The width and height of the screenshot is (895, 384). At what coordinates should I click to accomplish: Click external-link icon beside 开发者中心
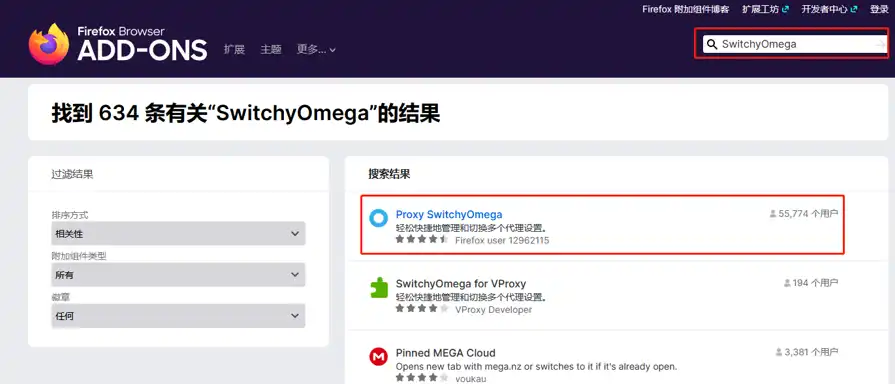[x=854, y=9]
